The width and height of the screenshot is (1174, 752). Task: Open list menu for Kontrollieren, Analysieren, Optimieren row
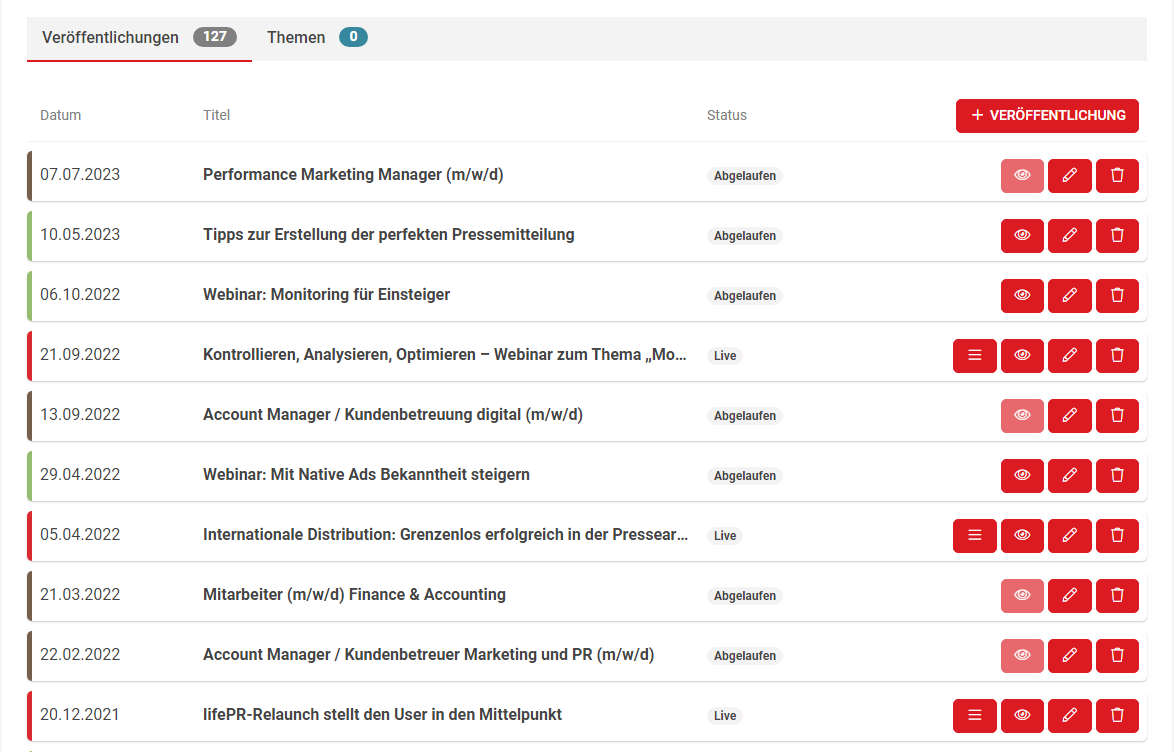[975, 355]
